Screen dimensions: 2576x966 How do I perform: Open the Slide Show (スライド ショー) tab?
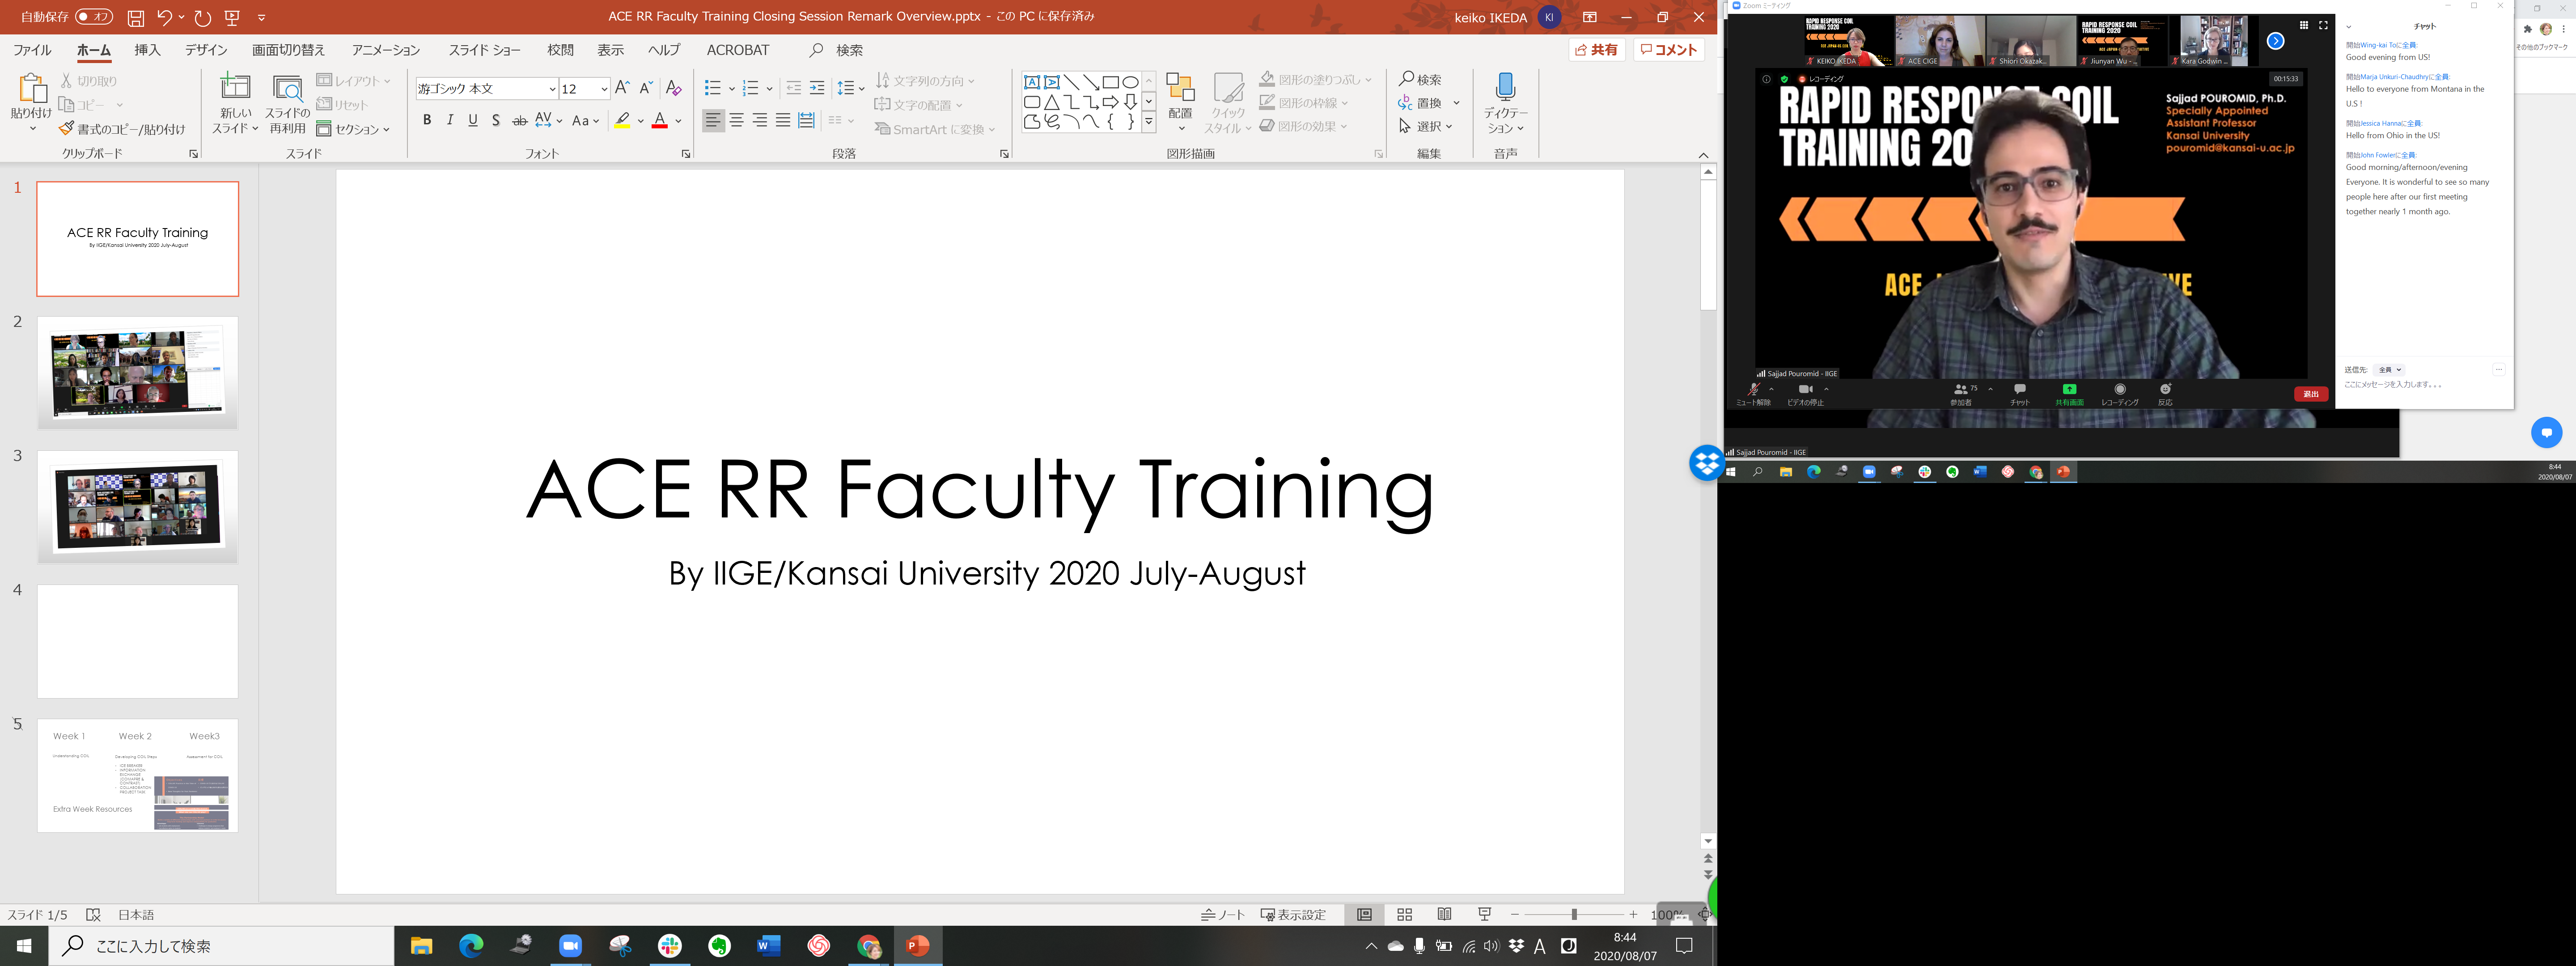484,50
